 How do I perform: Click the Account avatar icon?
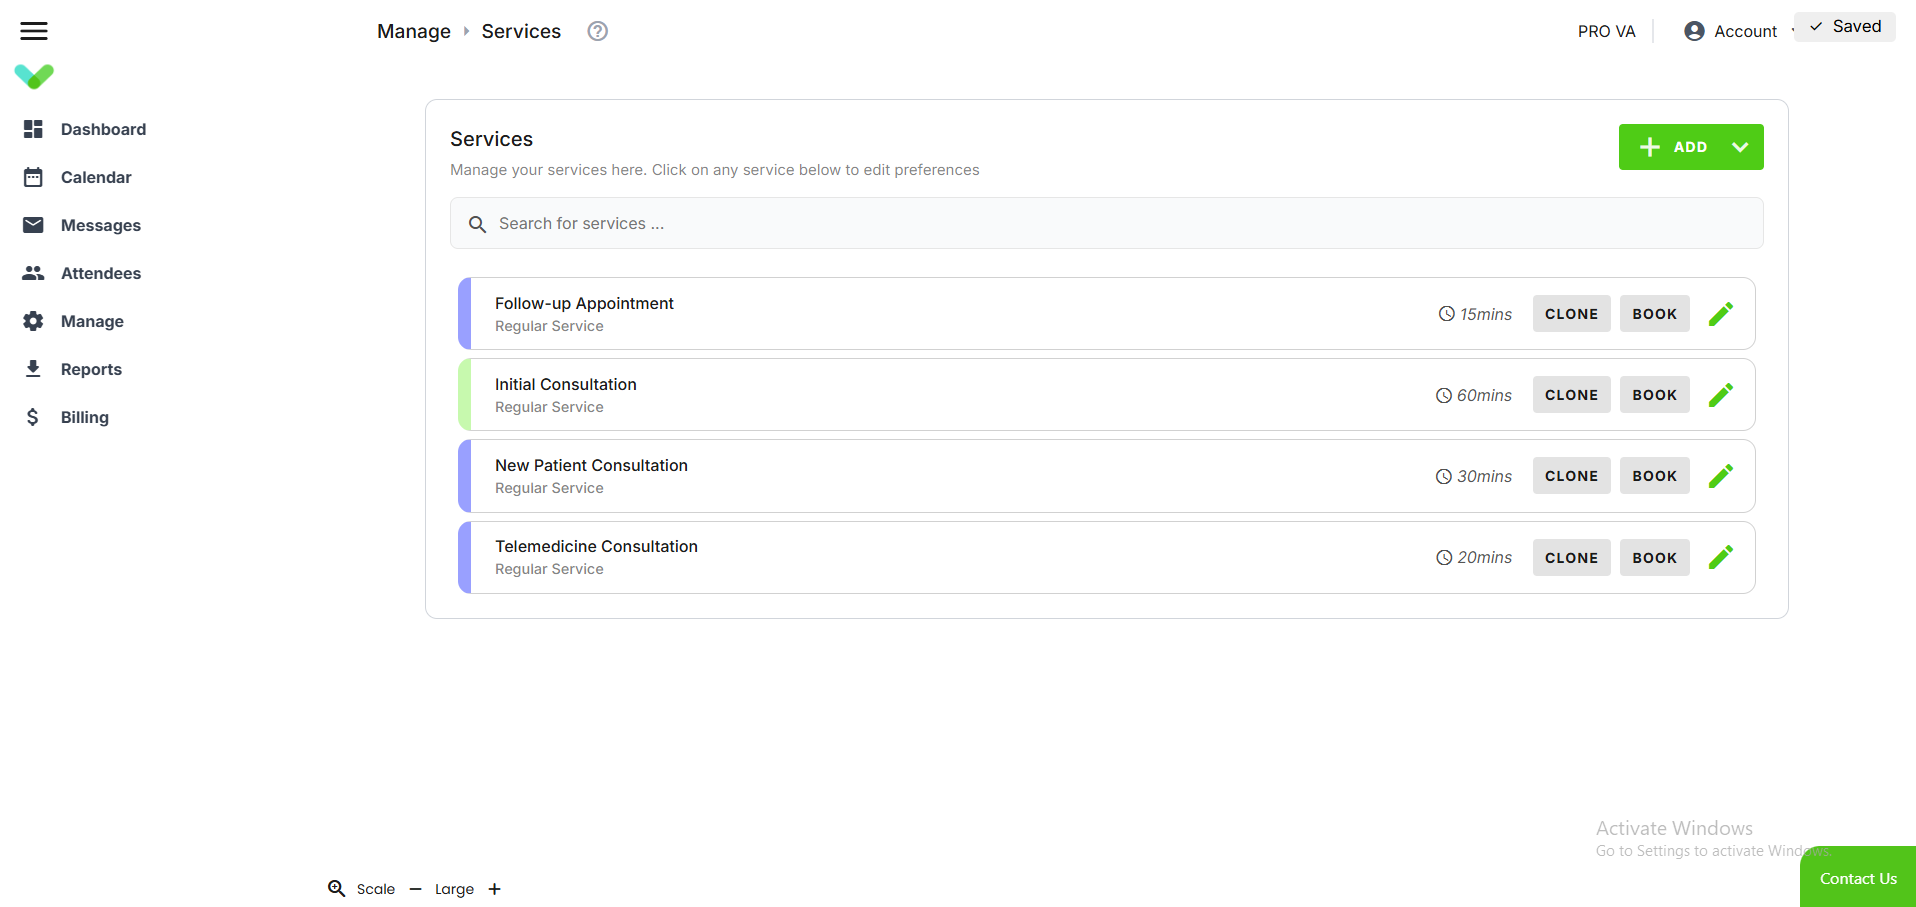(1694, 31)
